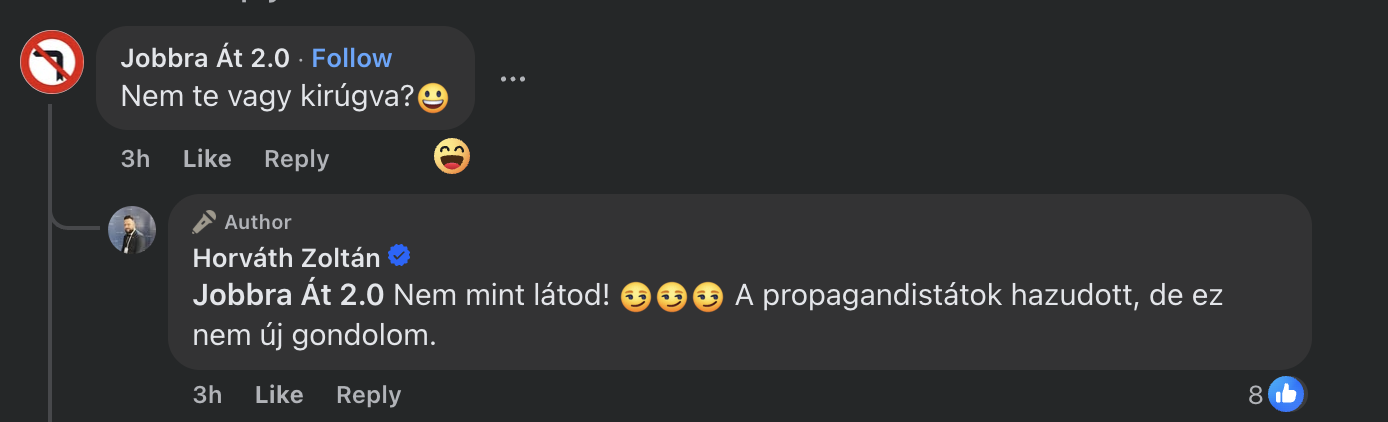Click the blue thumbs-up reaction icon
This screenshot has height=422, width=1388.
point(1286,395)
